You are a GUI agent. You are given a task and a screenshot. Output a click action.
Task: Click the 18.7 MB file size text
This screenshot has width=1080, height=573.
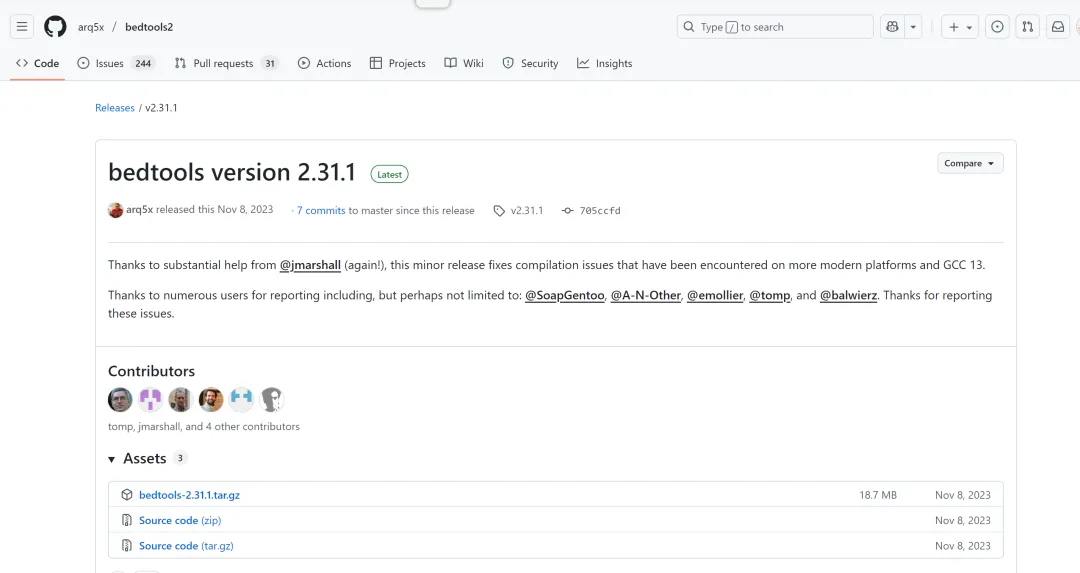tap(878, 495)
